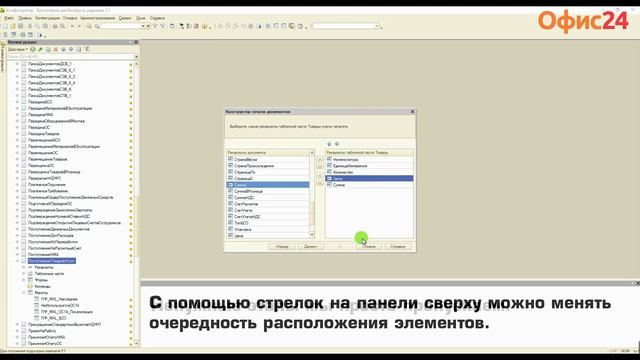The height and width of the screenshot is (360, 640).
Task: Select Количество in the Товары fields list
Action: pos(369,172)
